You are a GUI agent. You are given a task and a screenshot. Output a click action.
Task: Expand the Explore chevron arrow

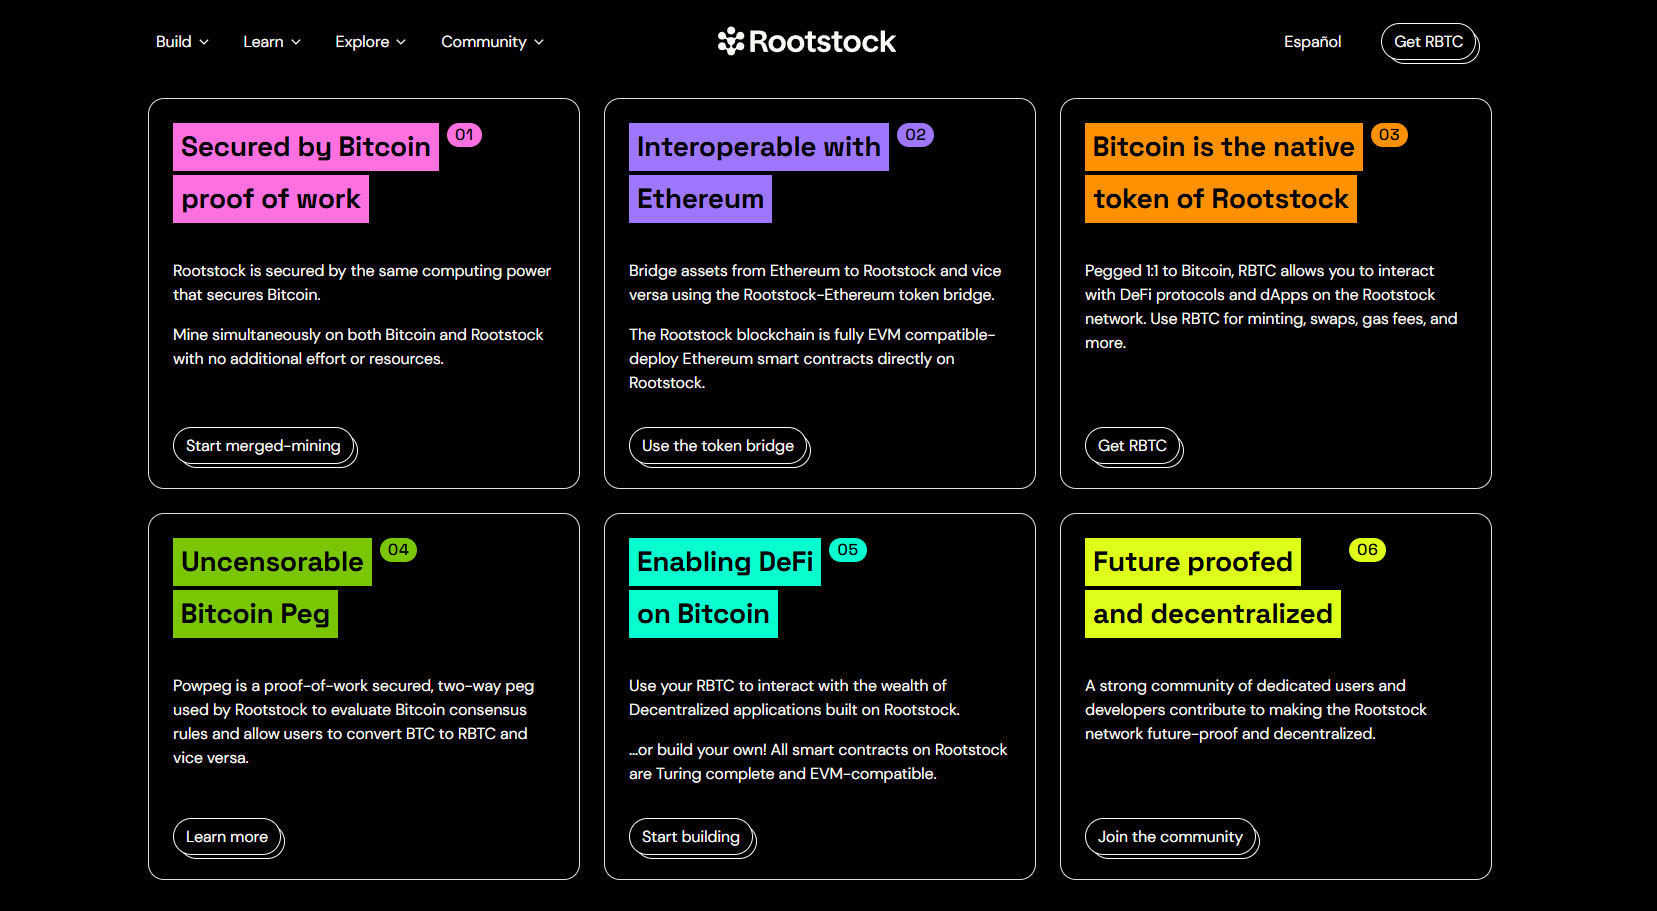401,42
